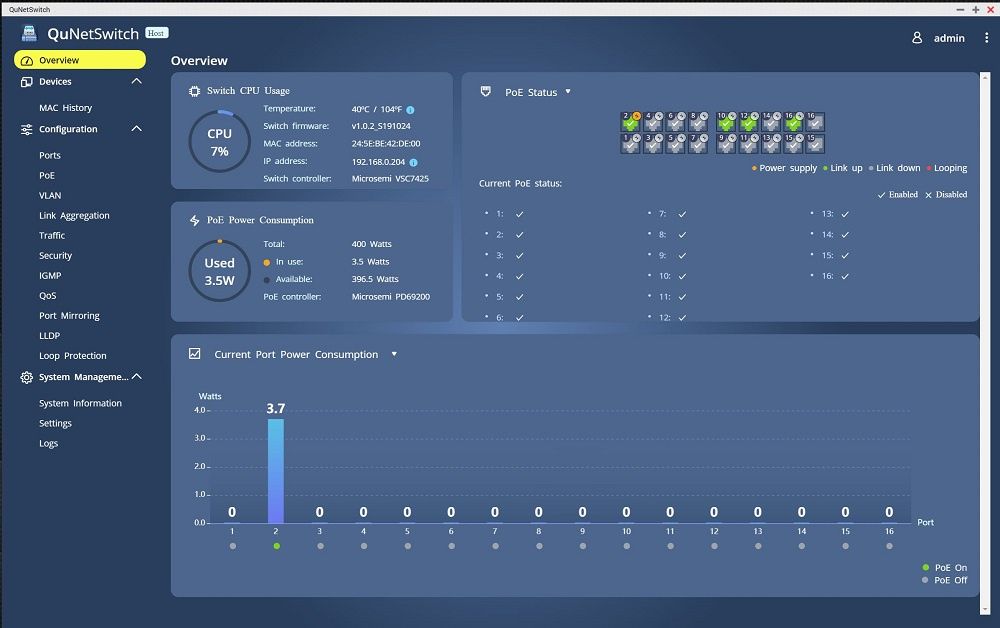Screen dimensions: 1000x628
Task: Click the System Management gear icon
Action: pyautogui.click(x=26, y=377)
